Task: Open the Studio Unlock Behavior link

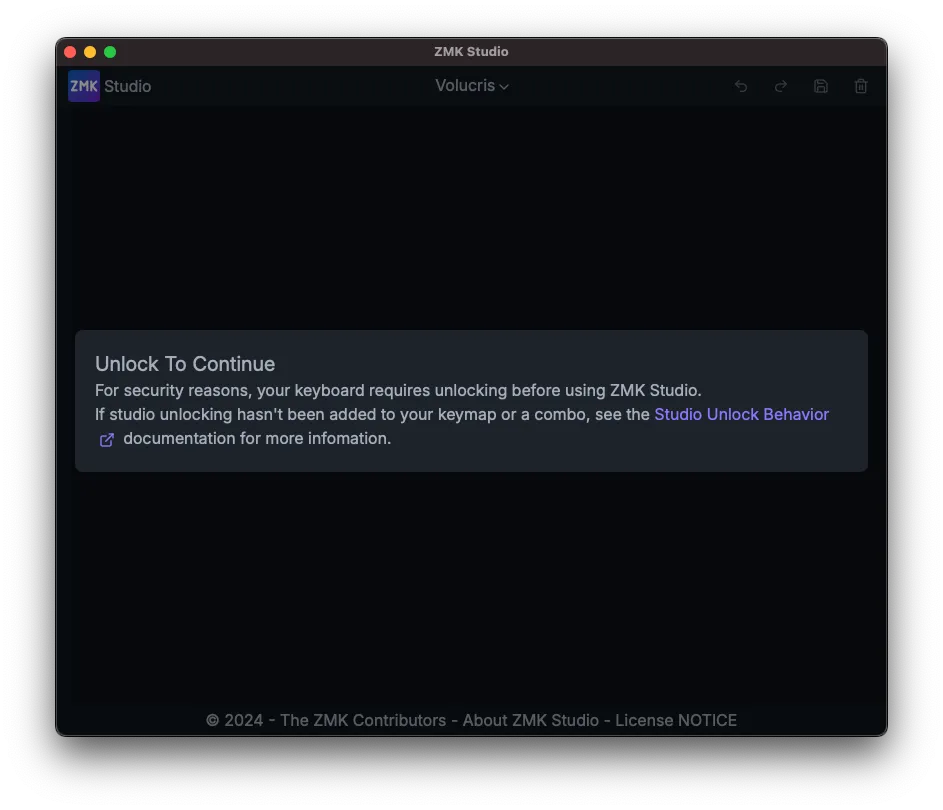Action: pos(742,414)
